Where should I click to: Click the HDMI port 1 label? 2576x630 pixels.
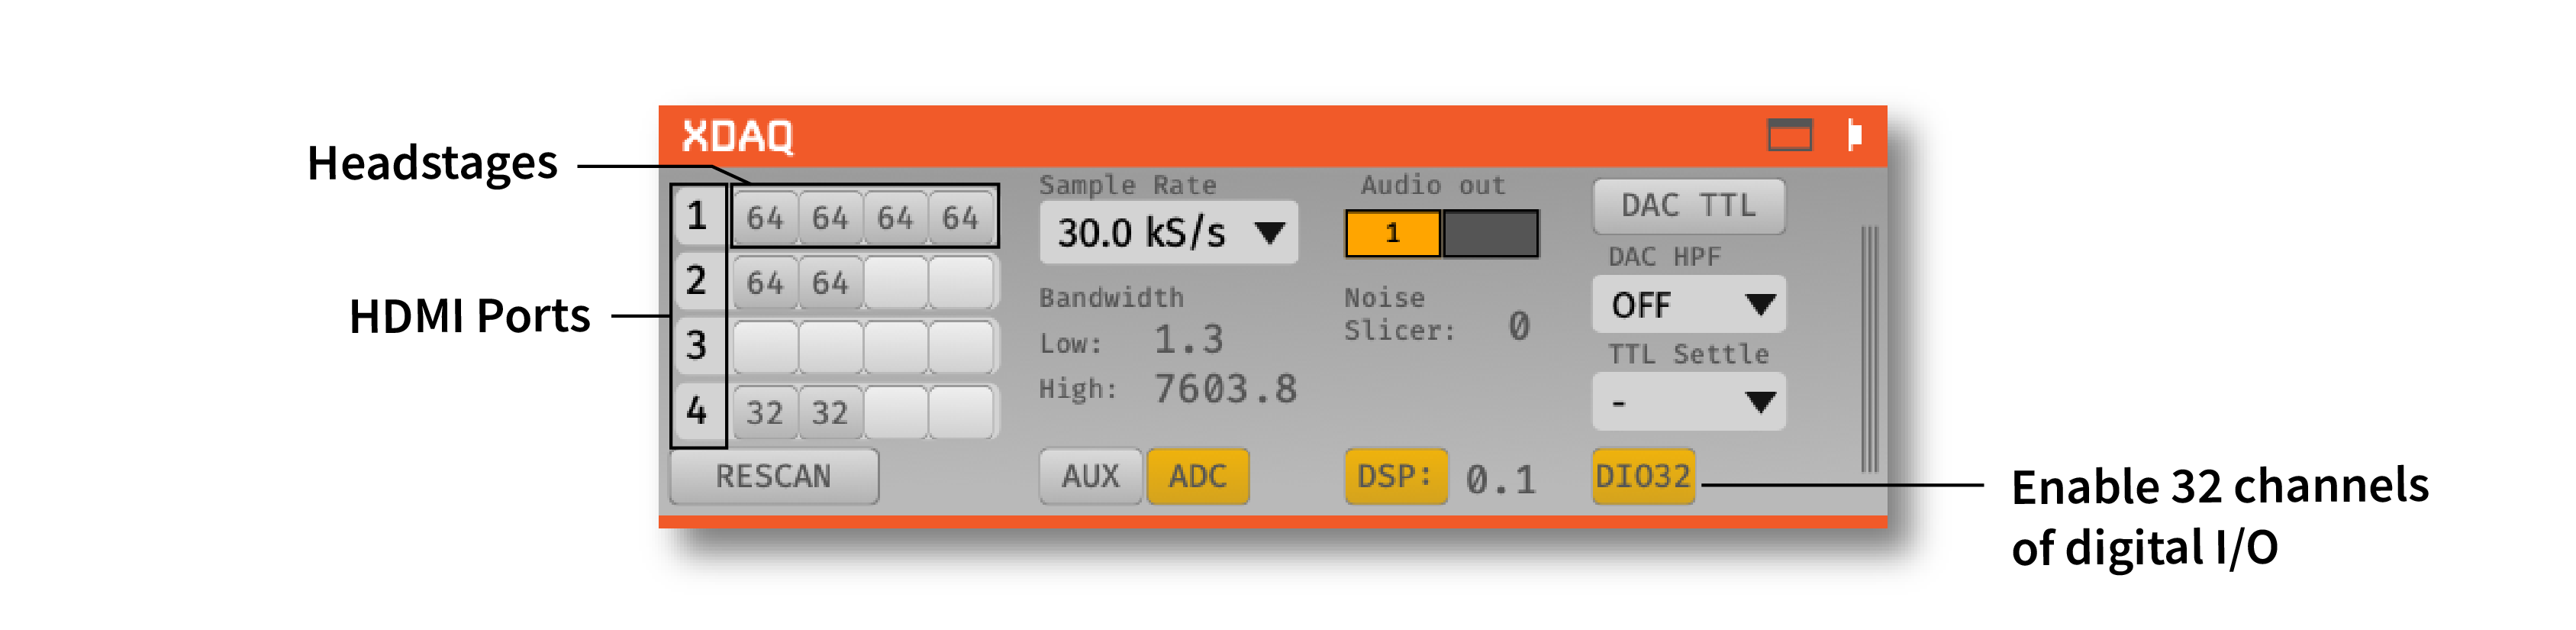[697, 216]
